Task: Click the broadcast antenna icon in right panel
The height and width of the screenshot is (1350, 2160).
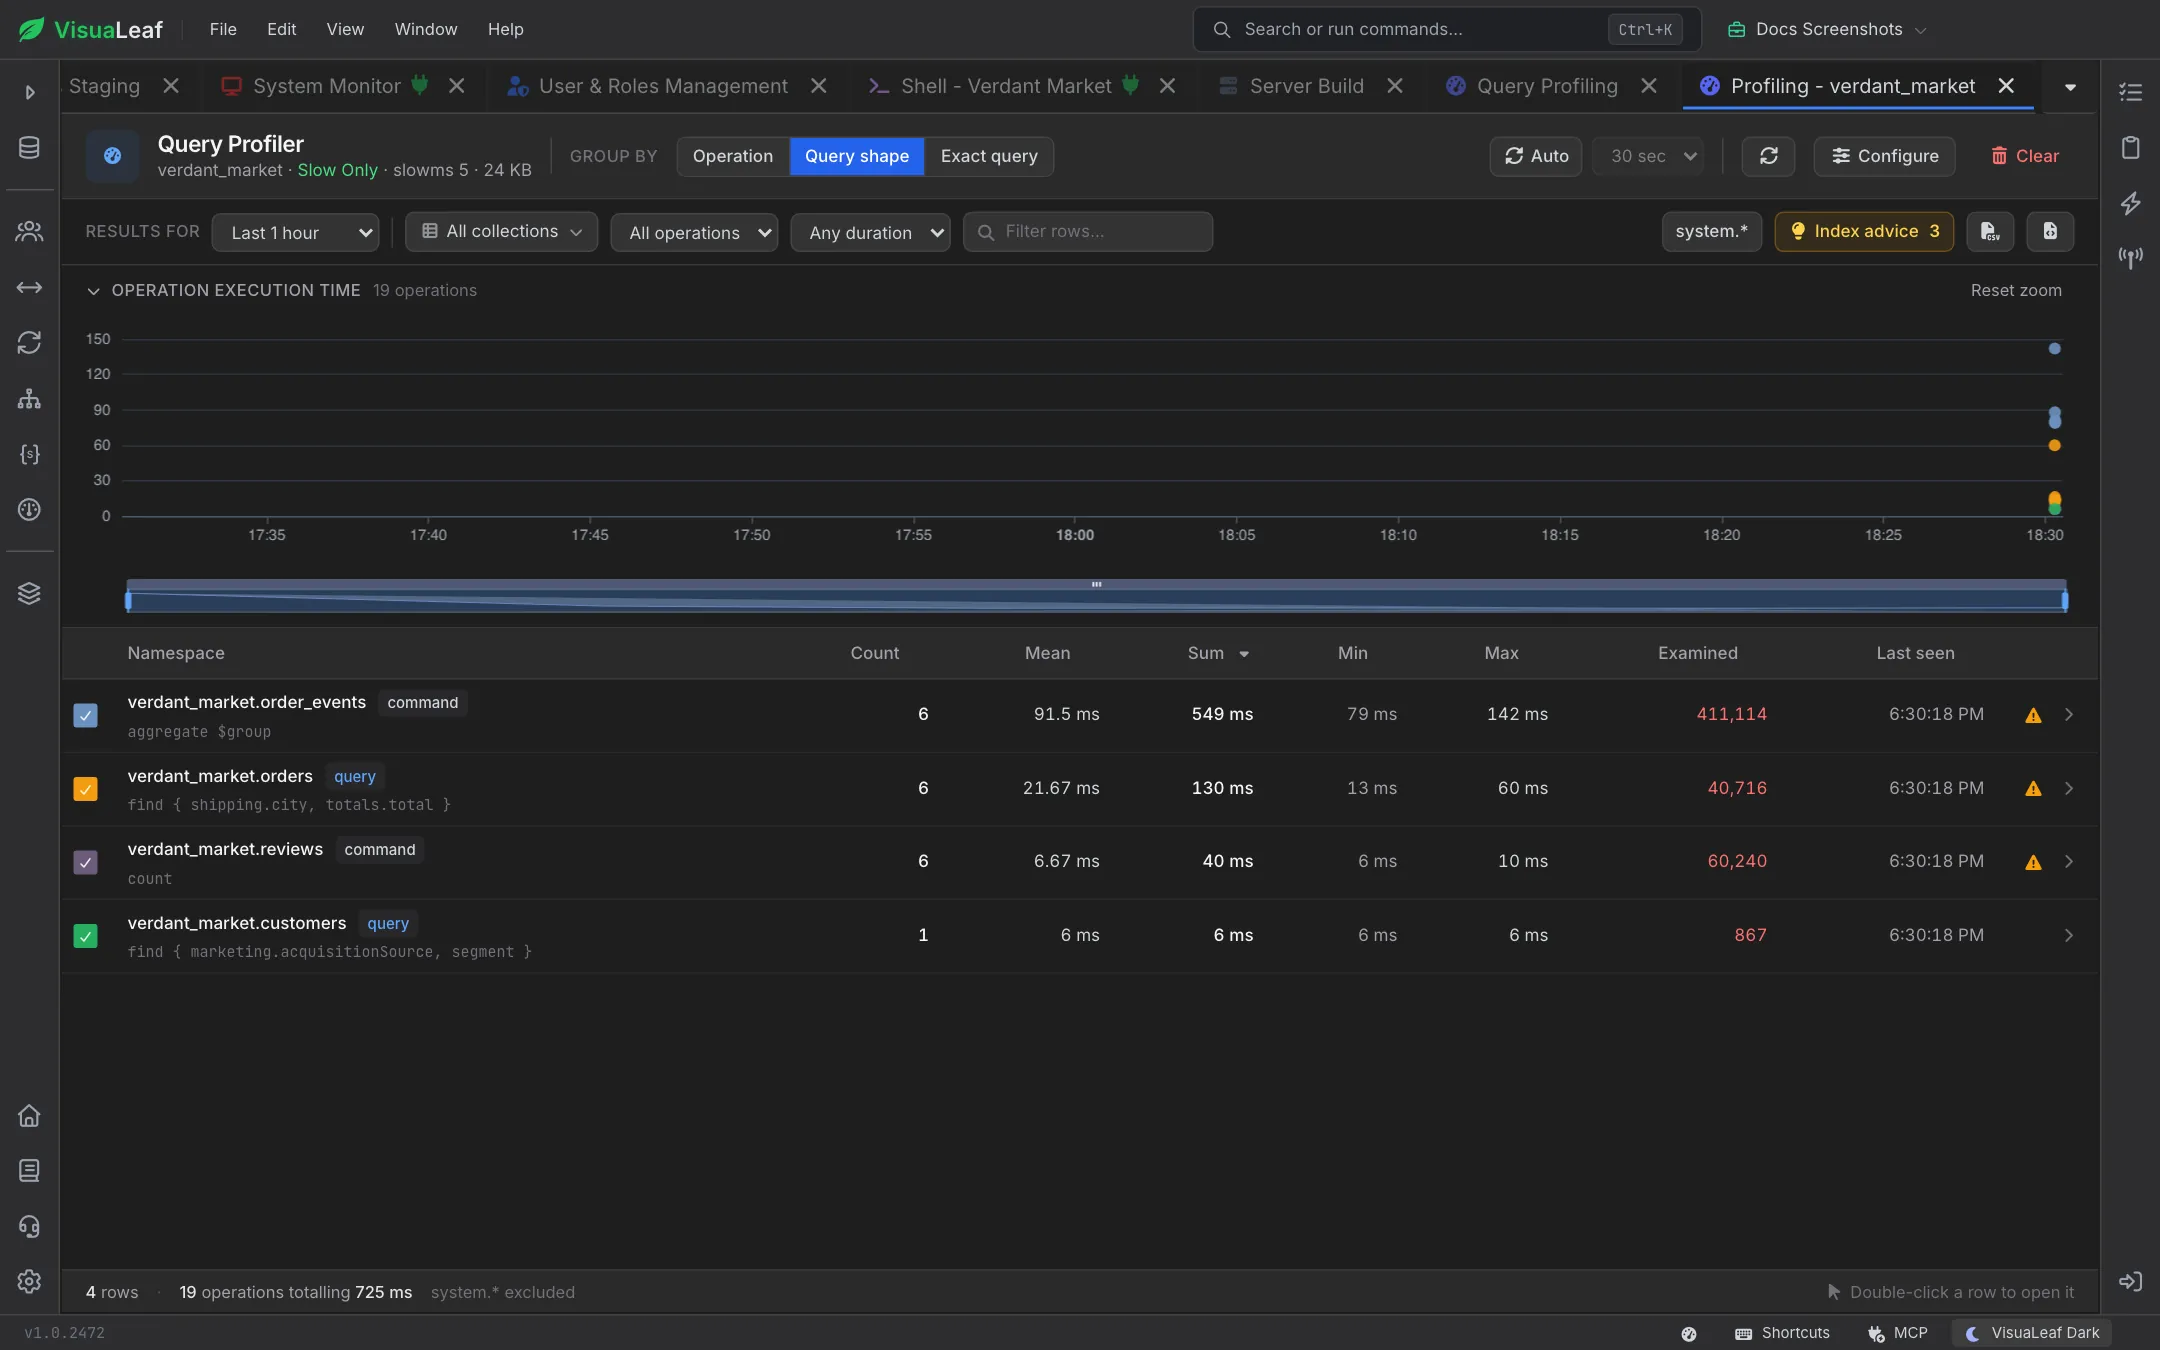Action: [2130, 258]
